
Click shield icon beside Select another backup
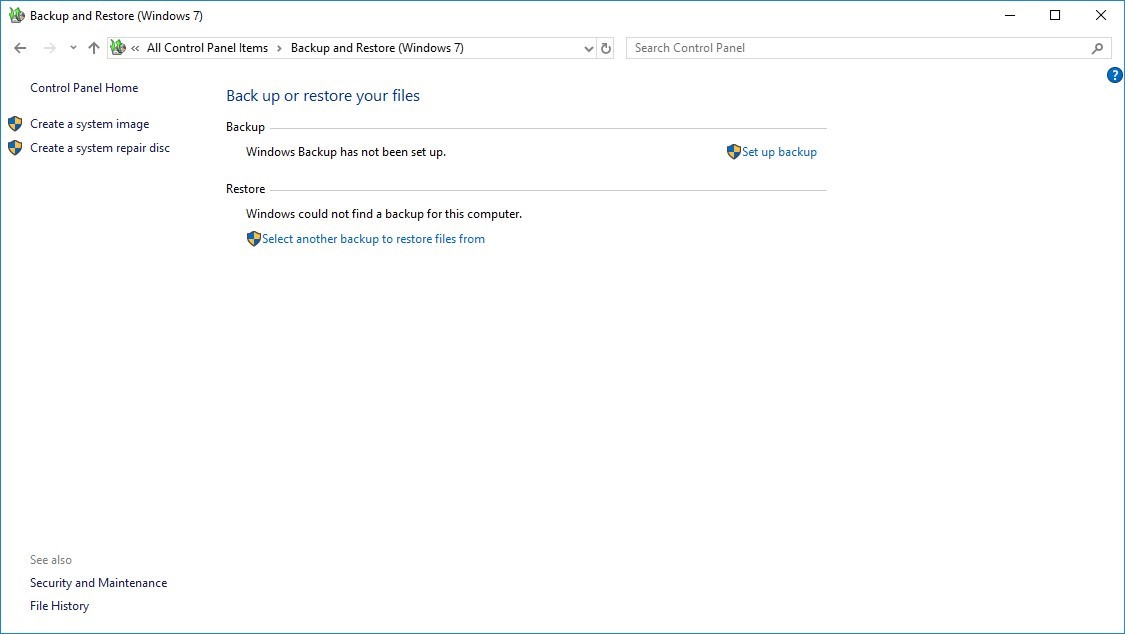[x=253, y=239]
